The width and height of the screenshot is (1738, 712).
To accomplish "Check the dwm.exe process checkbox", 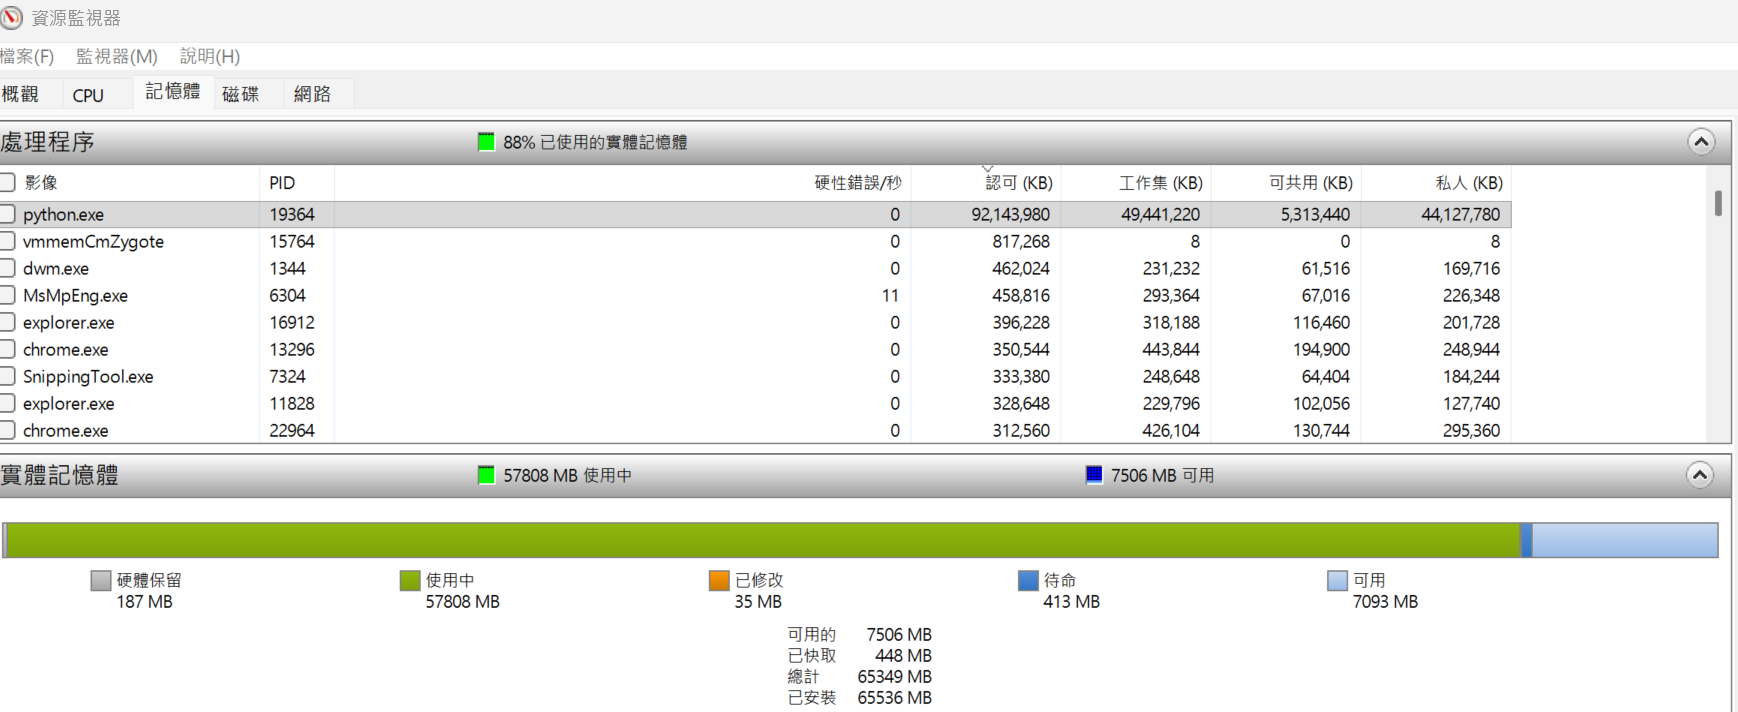I will pos(7,268).
